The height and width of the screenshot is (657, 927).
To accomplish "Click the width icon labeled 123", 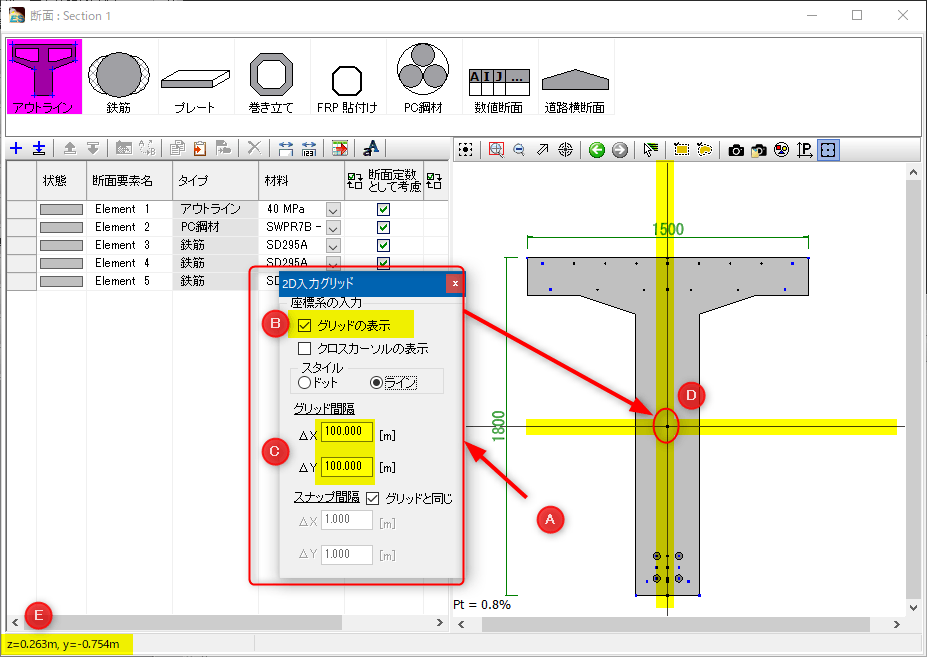I will tap(309, 148).
